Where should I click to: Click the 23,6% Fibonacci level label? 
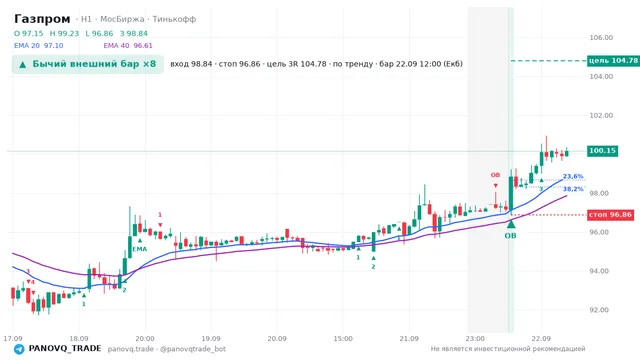pos(573,176)
